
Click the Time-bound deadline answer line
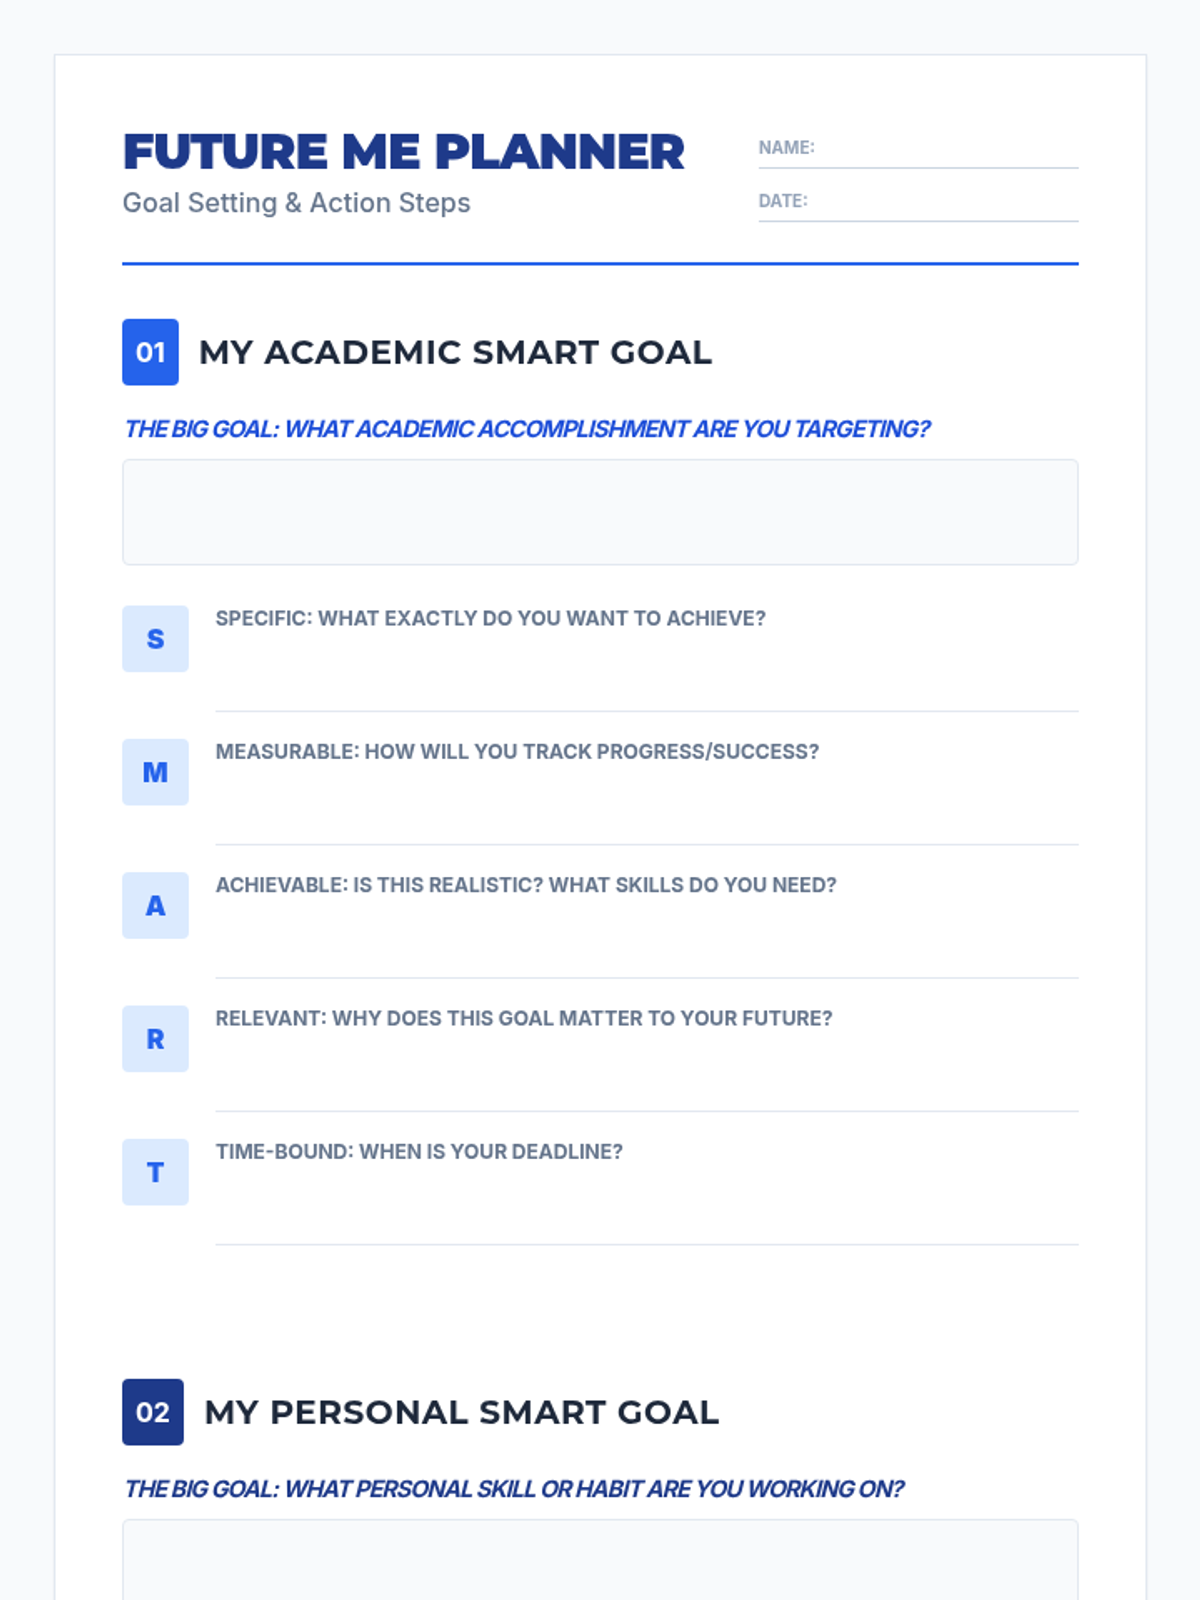[646, 1208]
